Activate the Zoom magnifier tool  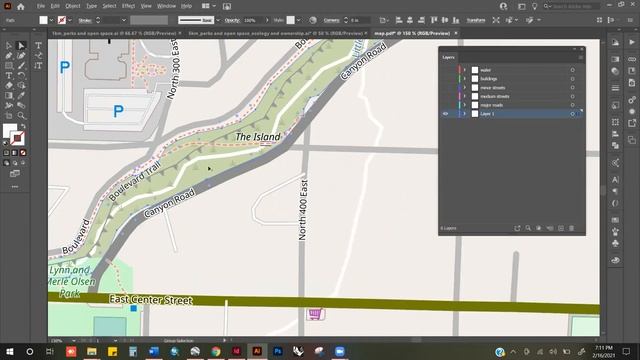point(21,116)
